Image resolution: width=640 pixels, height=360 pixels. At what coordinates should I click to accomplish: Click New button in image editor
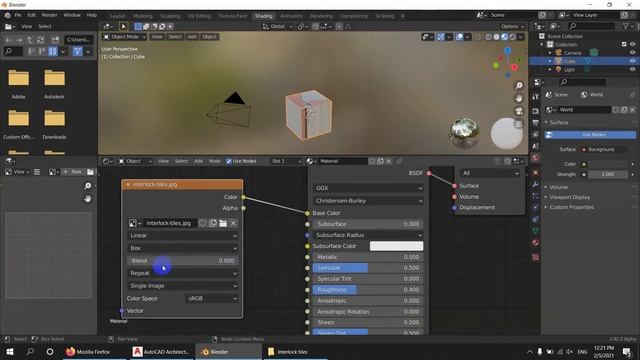72,172
